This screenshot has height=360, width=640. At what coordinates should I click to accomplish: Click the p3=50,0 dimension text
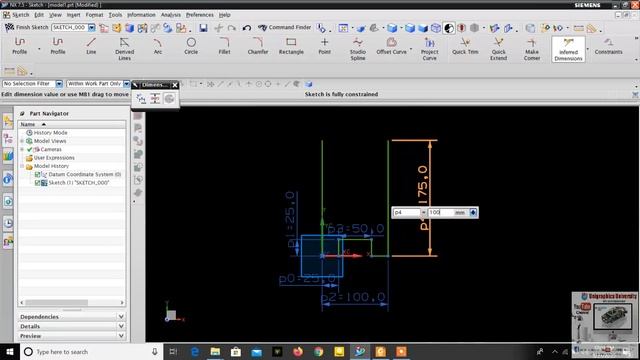(x=356, y=228)
